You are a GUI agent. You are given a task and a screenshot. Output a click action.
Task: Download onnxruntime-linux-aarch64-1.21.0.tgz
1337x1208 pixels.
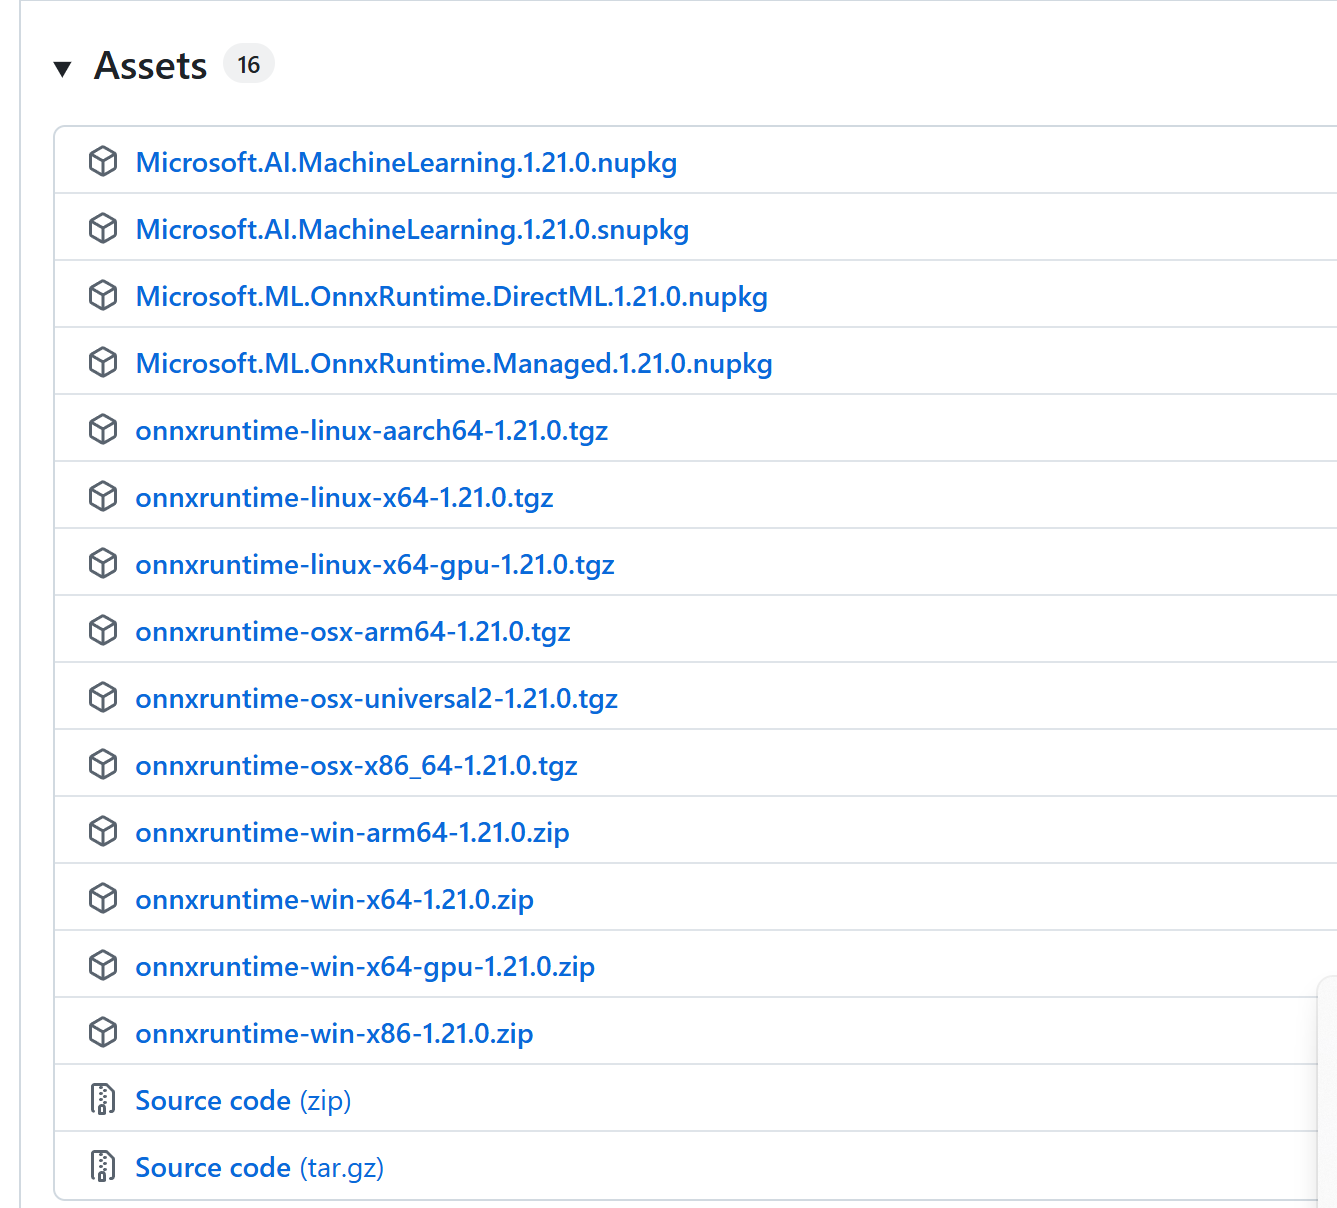pyautogui.click(x=372, y=430)
